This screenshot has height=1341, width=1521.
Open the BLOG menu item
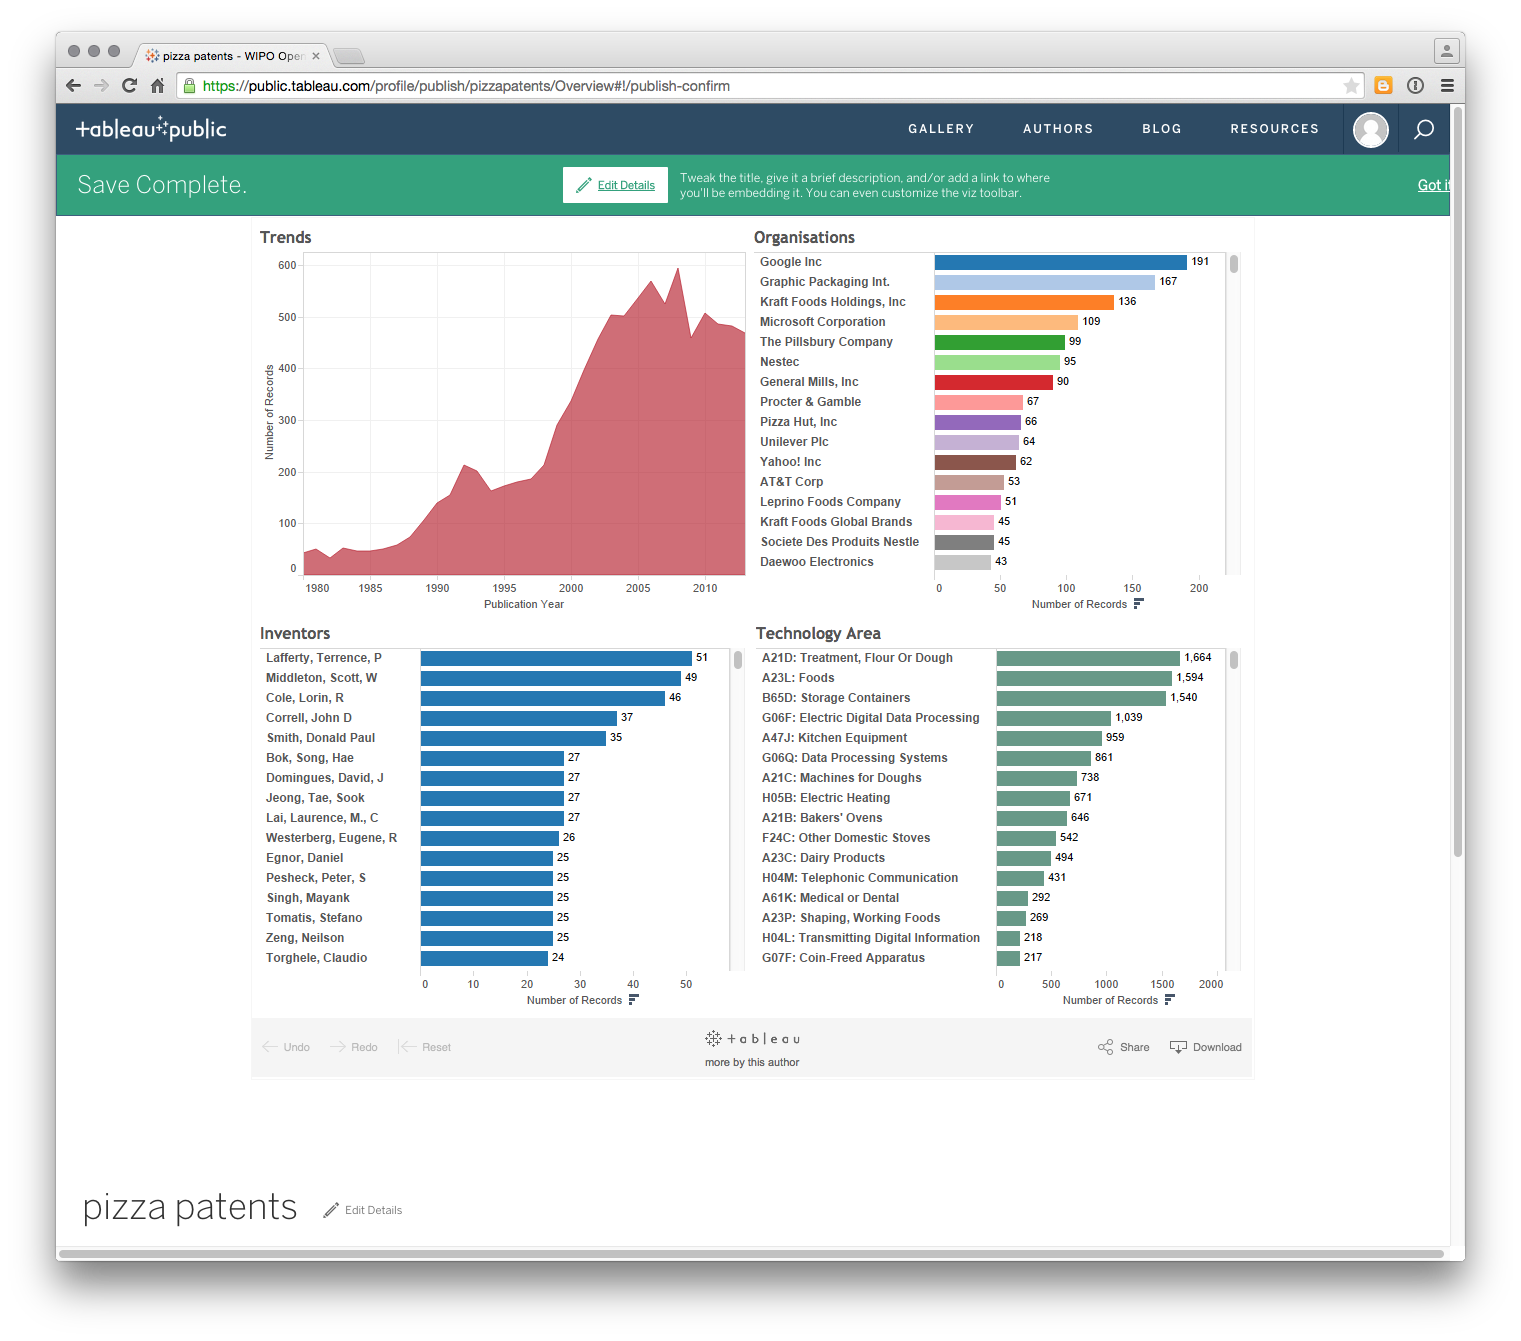(1162, 129)
